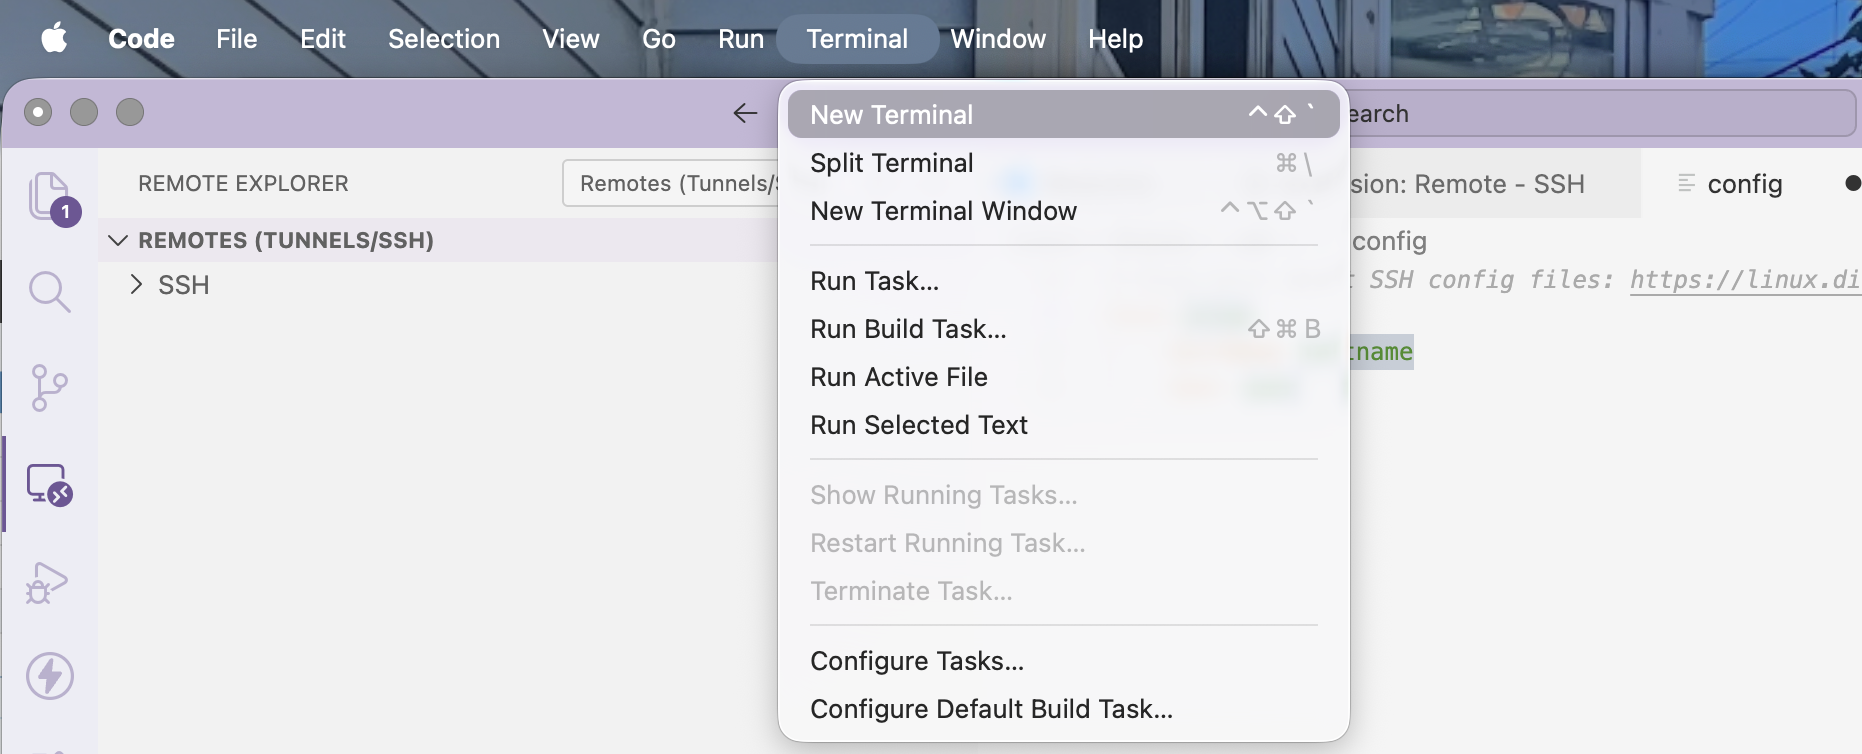Click the config breadcrumb in the editor

pyautogui.click(x=1389, y=241)
